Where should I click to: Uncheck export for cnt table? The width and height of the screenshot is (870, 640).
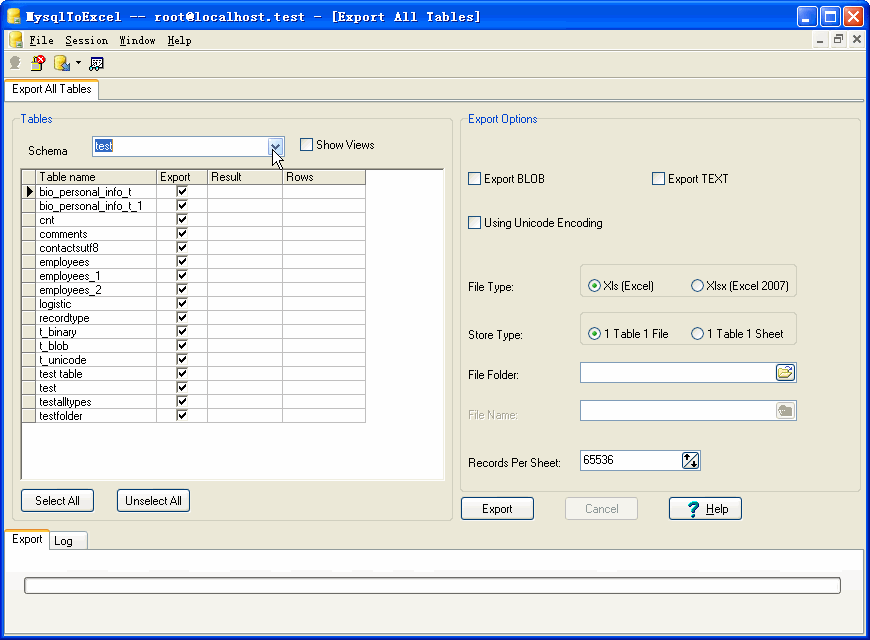tap(181, 219)
